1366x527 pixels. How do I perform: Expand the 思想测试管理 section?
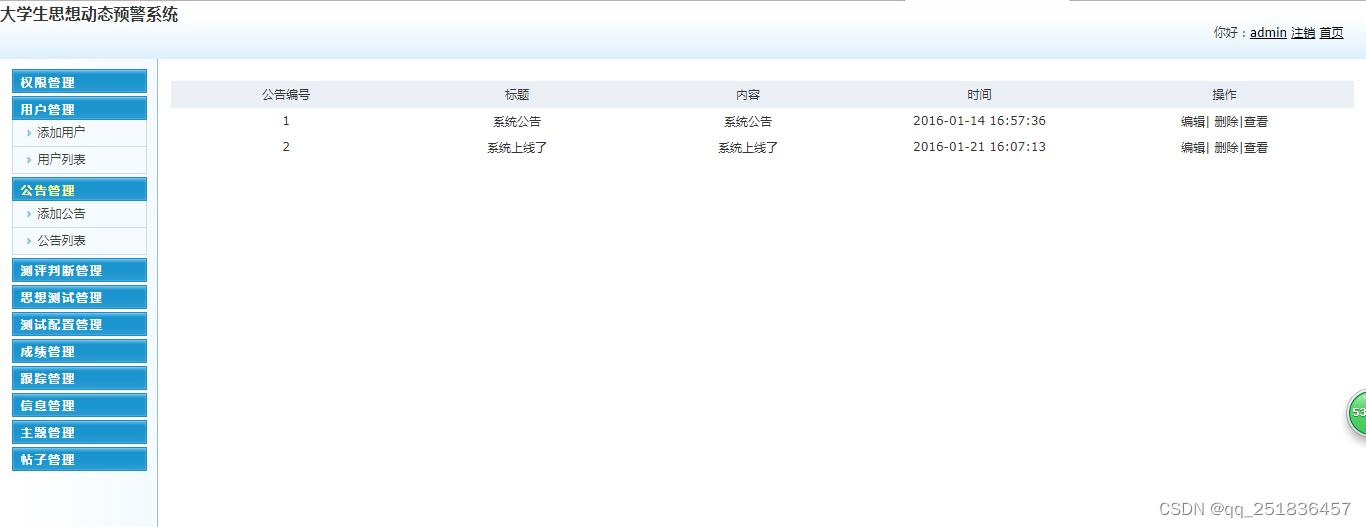click(x=79, y=297)
